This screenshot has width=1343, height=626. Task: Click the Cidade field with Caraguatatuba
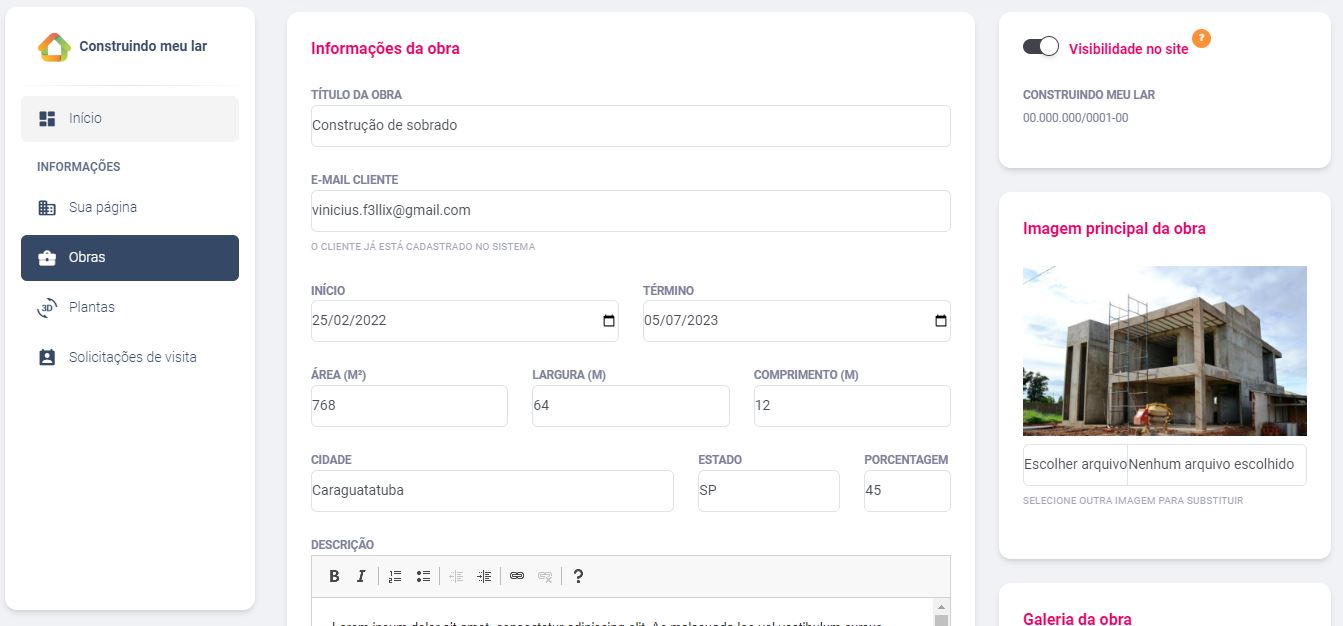coord(492,491)
